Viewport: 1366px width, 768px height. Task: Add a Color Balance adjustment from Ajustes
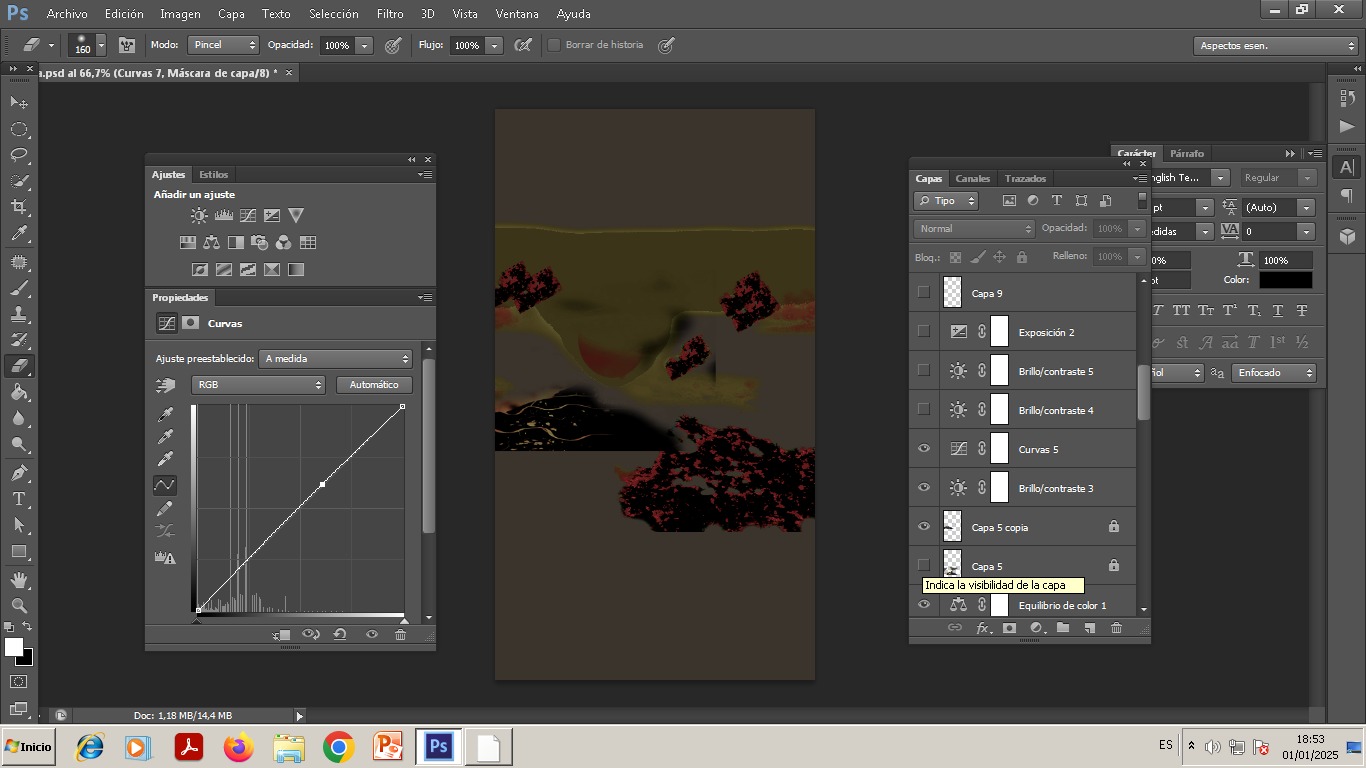tap(211, 243)
